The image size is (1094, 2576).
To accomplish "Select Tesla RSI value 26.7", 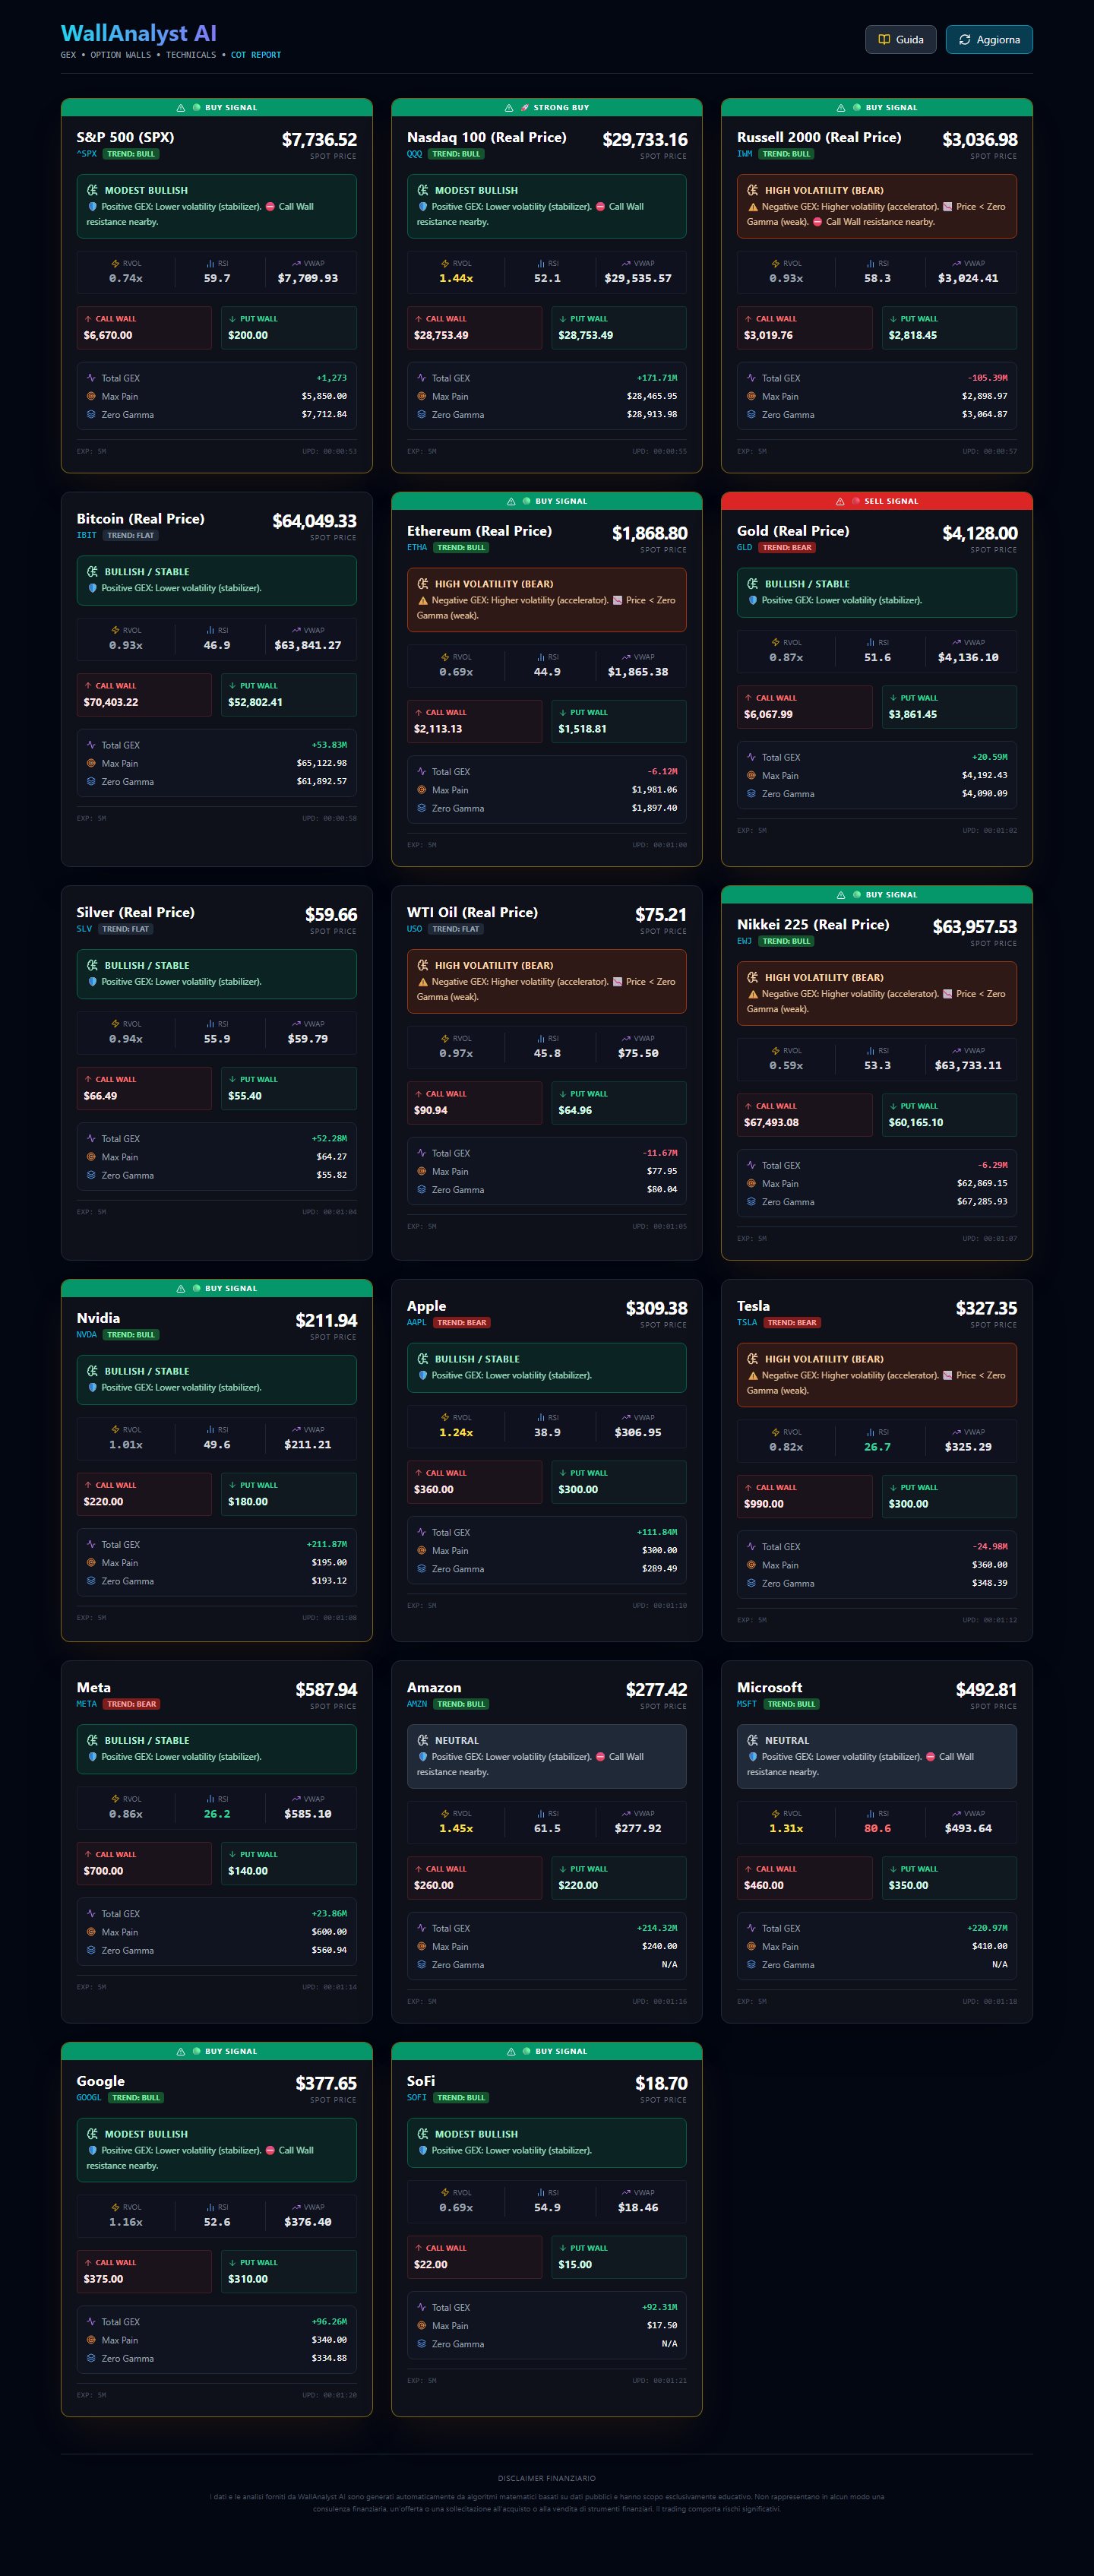I will click(x=877, y=1447).
